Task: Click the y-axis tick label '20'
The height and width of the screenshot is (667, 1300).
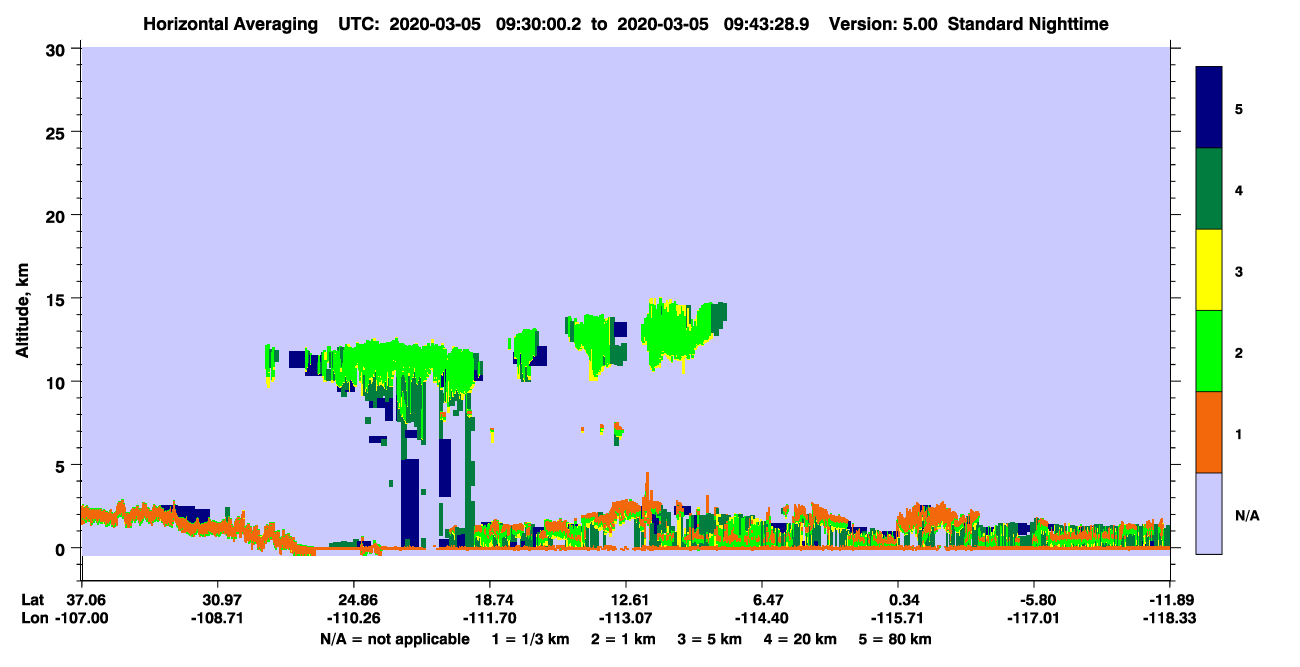Action: pyautogui.click(x=58, y=215)
